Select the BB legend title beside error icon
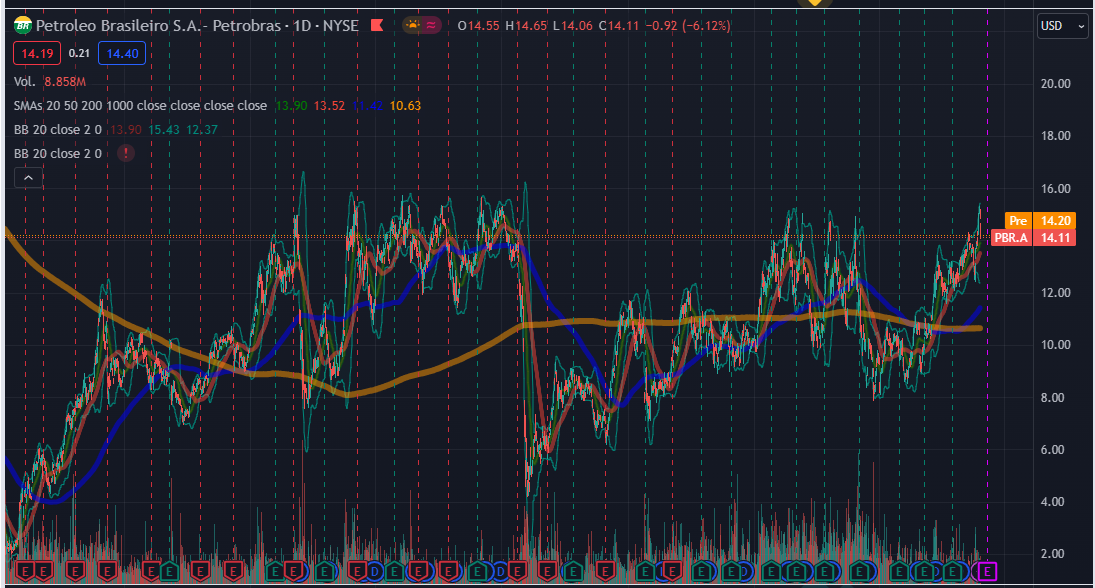Viewport: 1095px width, 588px height. coord(58,154)
